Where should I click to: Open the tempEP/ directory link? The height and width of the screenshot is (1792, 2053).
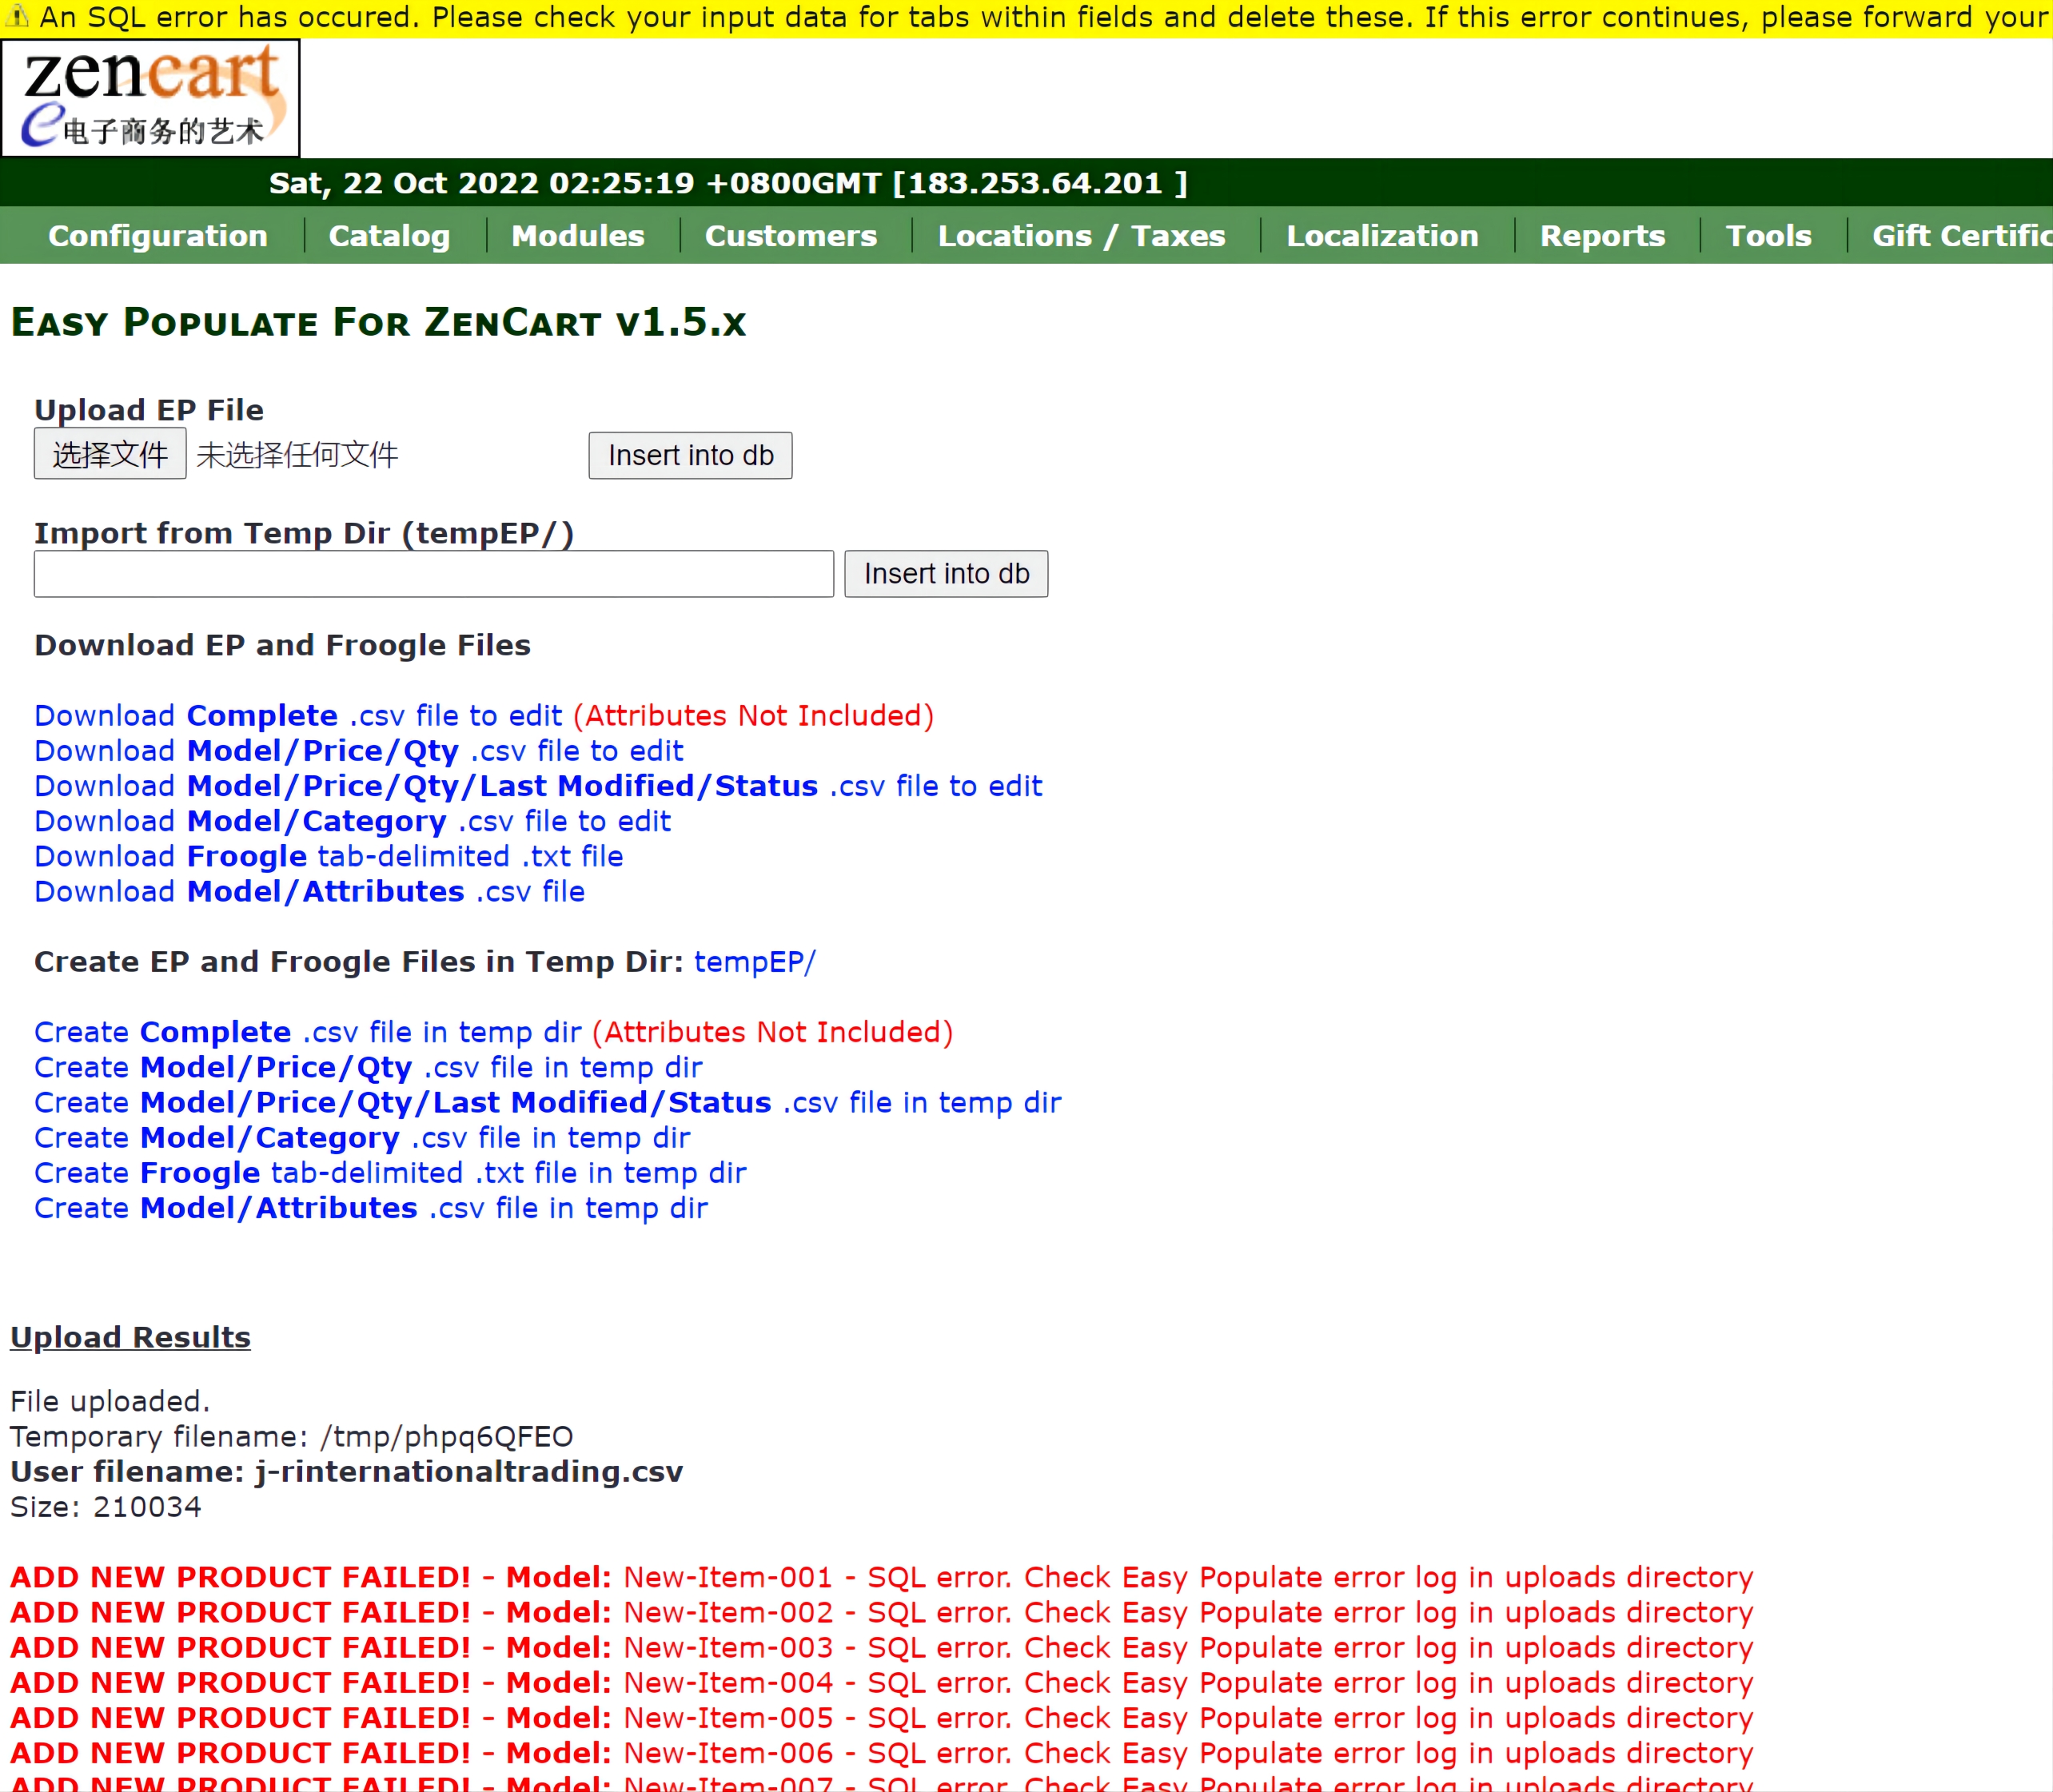click(755, 962)
